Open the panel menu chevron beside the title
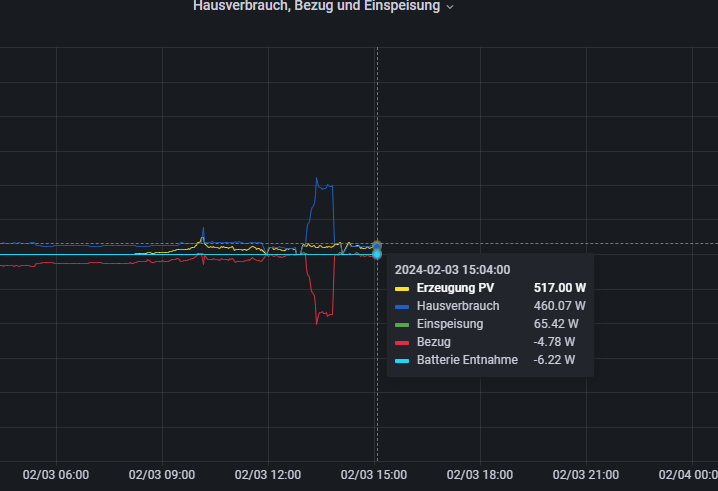The width and height of the screenshot is (718, 491). 450,7
